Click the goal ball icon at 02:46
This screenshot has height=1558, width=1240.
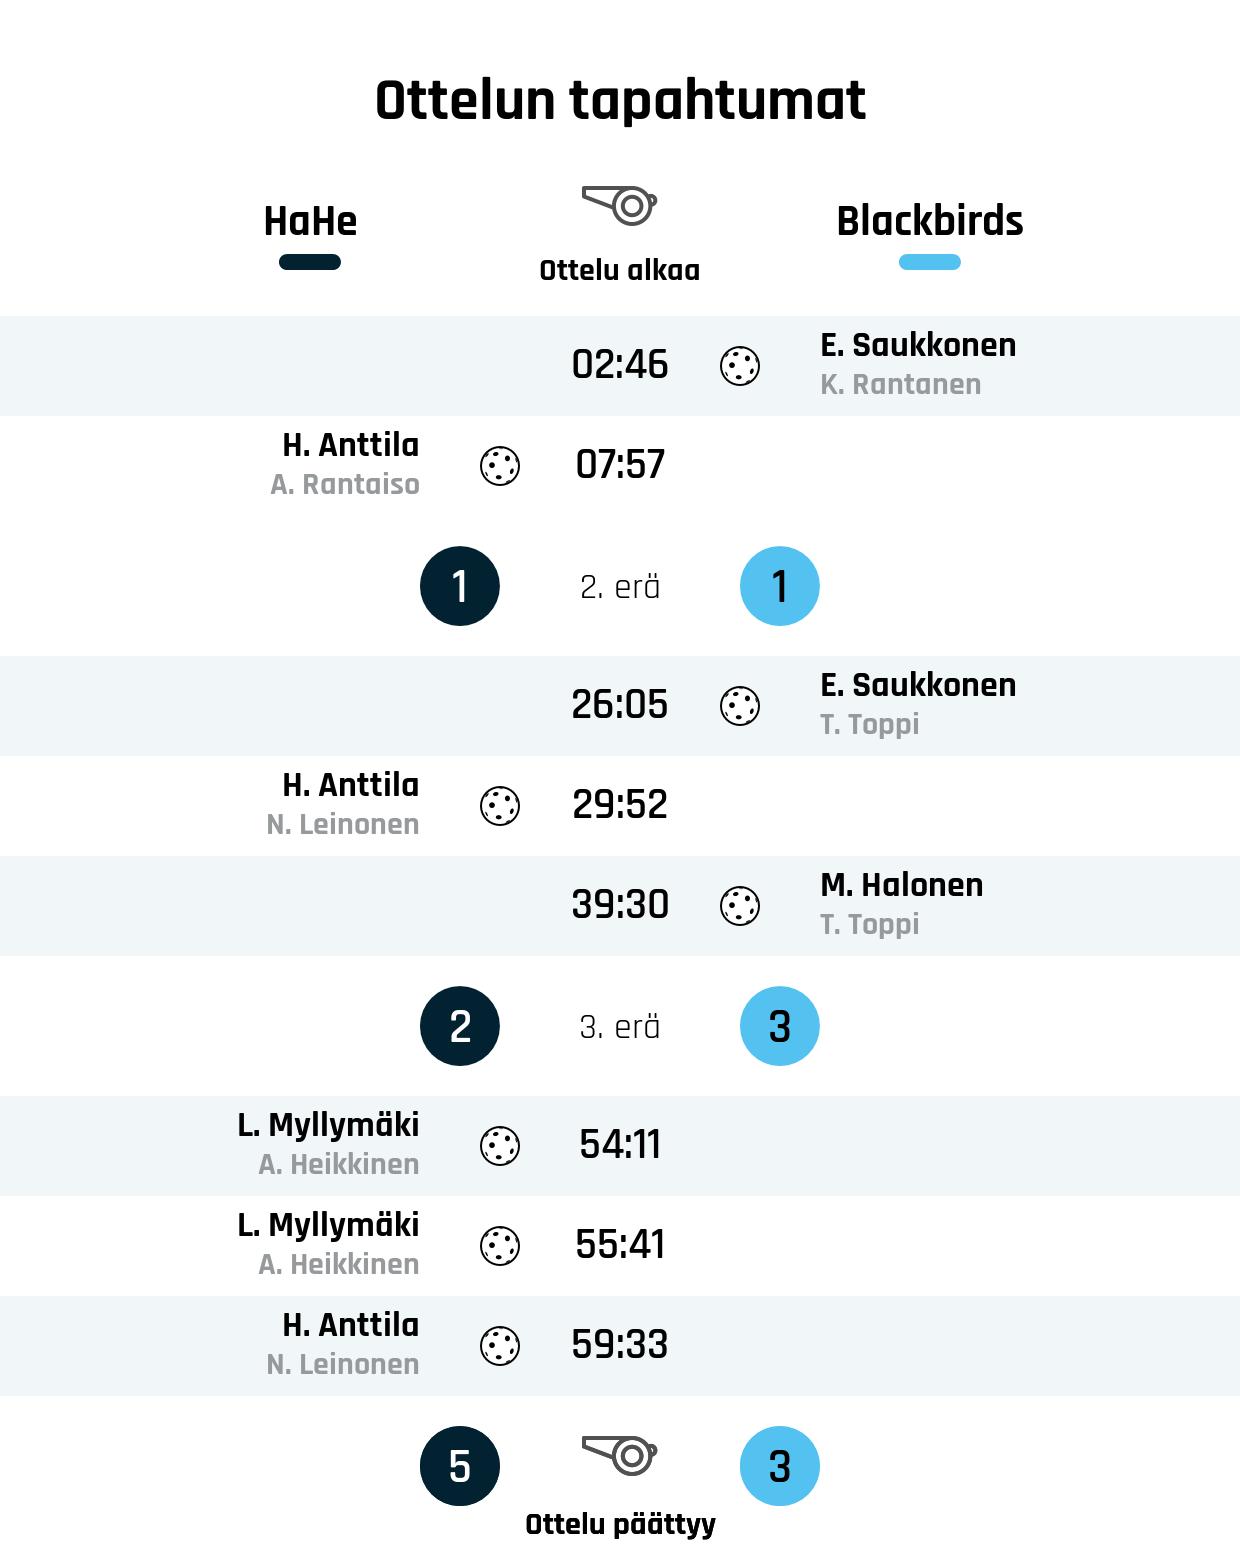coord(740,366)
